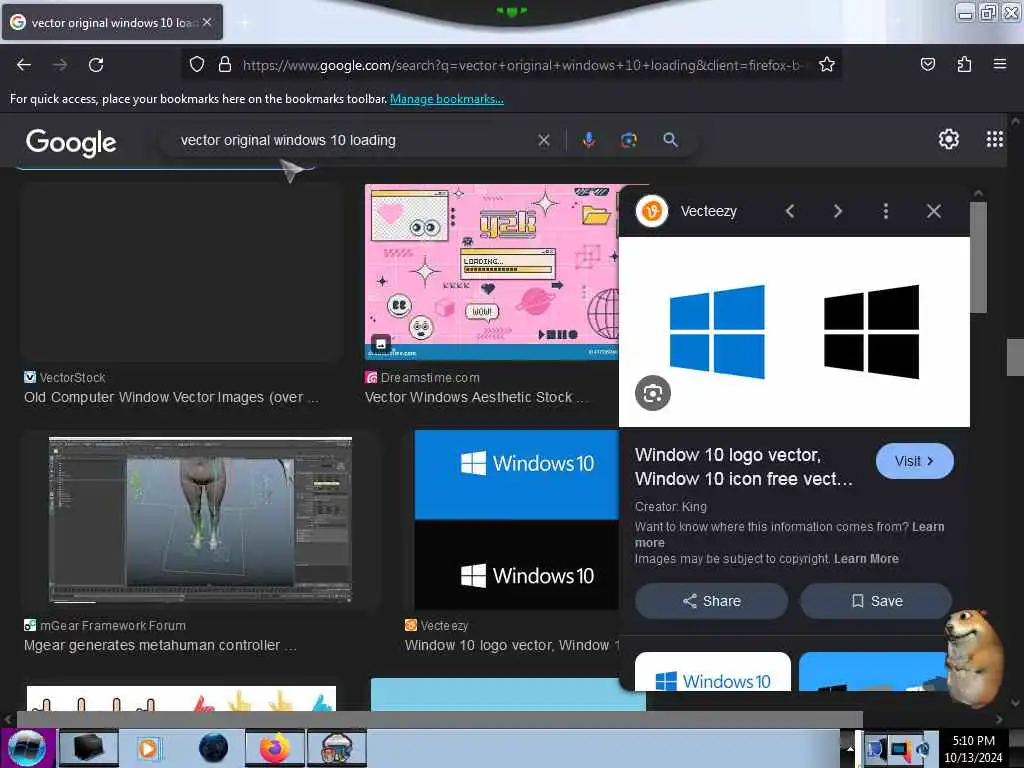
Task: Open the media player taskbar icon
Action: 149,748
